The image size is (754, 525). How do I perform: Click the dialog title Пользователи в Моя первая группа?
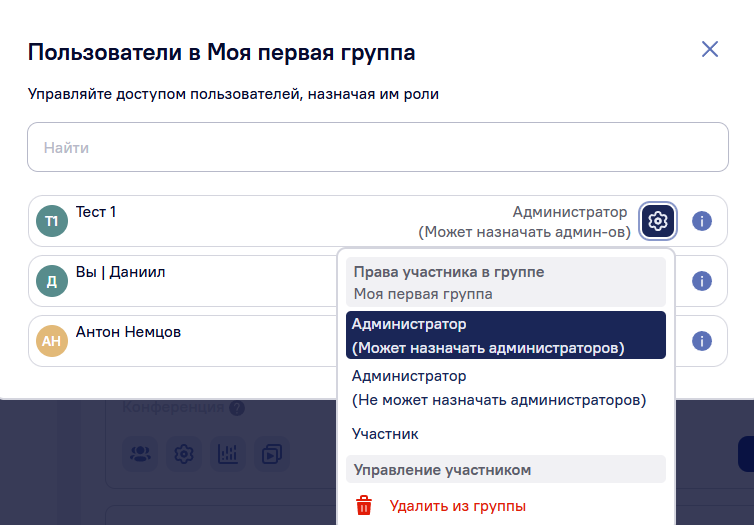(222, 52)
